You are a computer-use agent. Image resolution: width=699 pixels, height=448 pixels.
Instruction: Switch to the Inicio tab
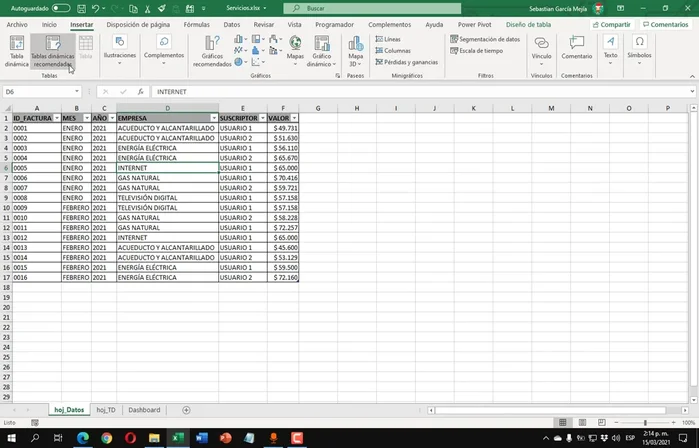click(x=49, y=25)
